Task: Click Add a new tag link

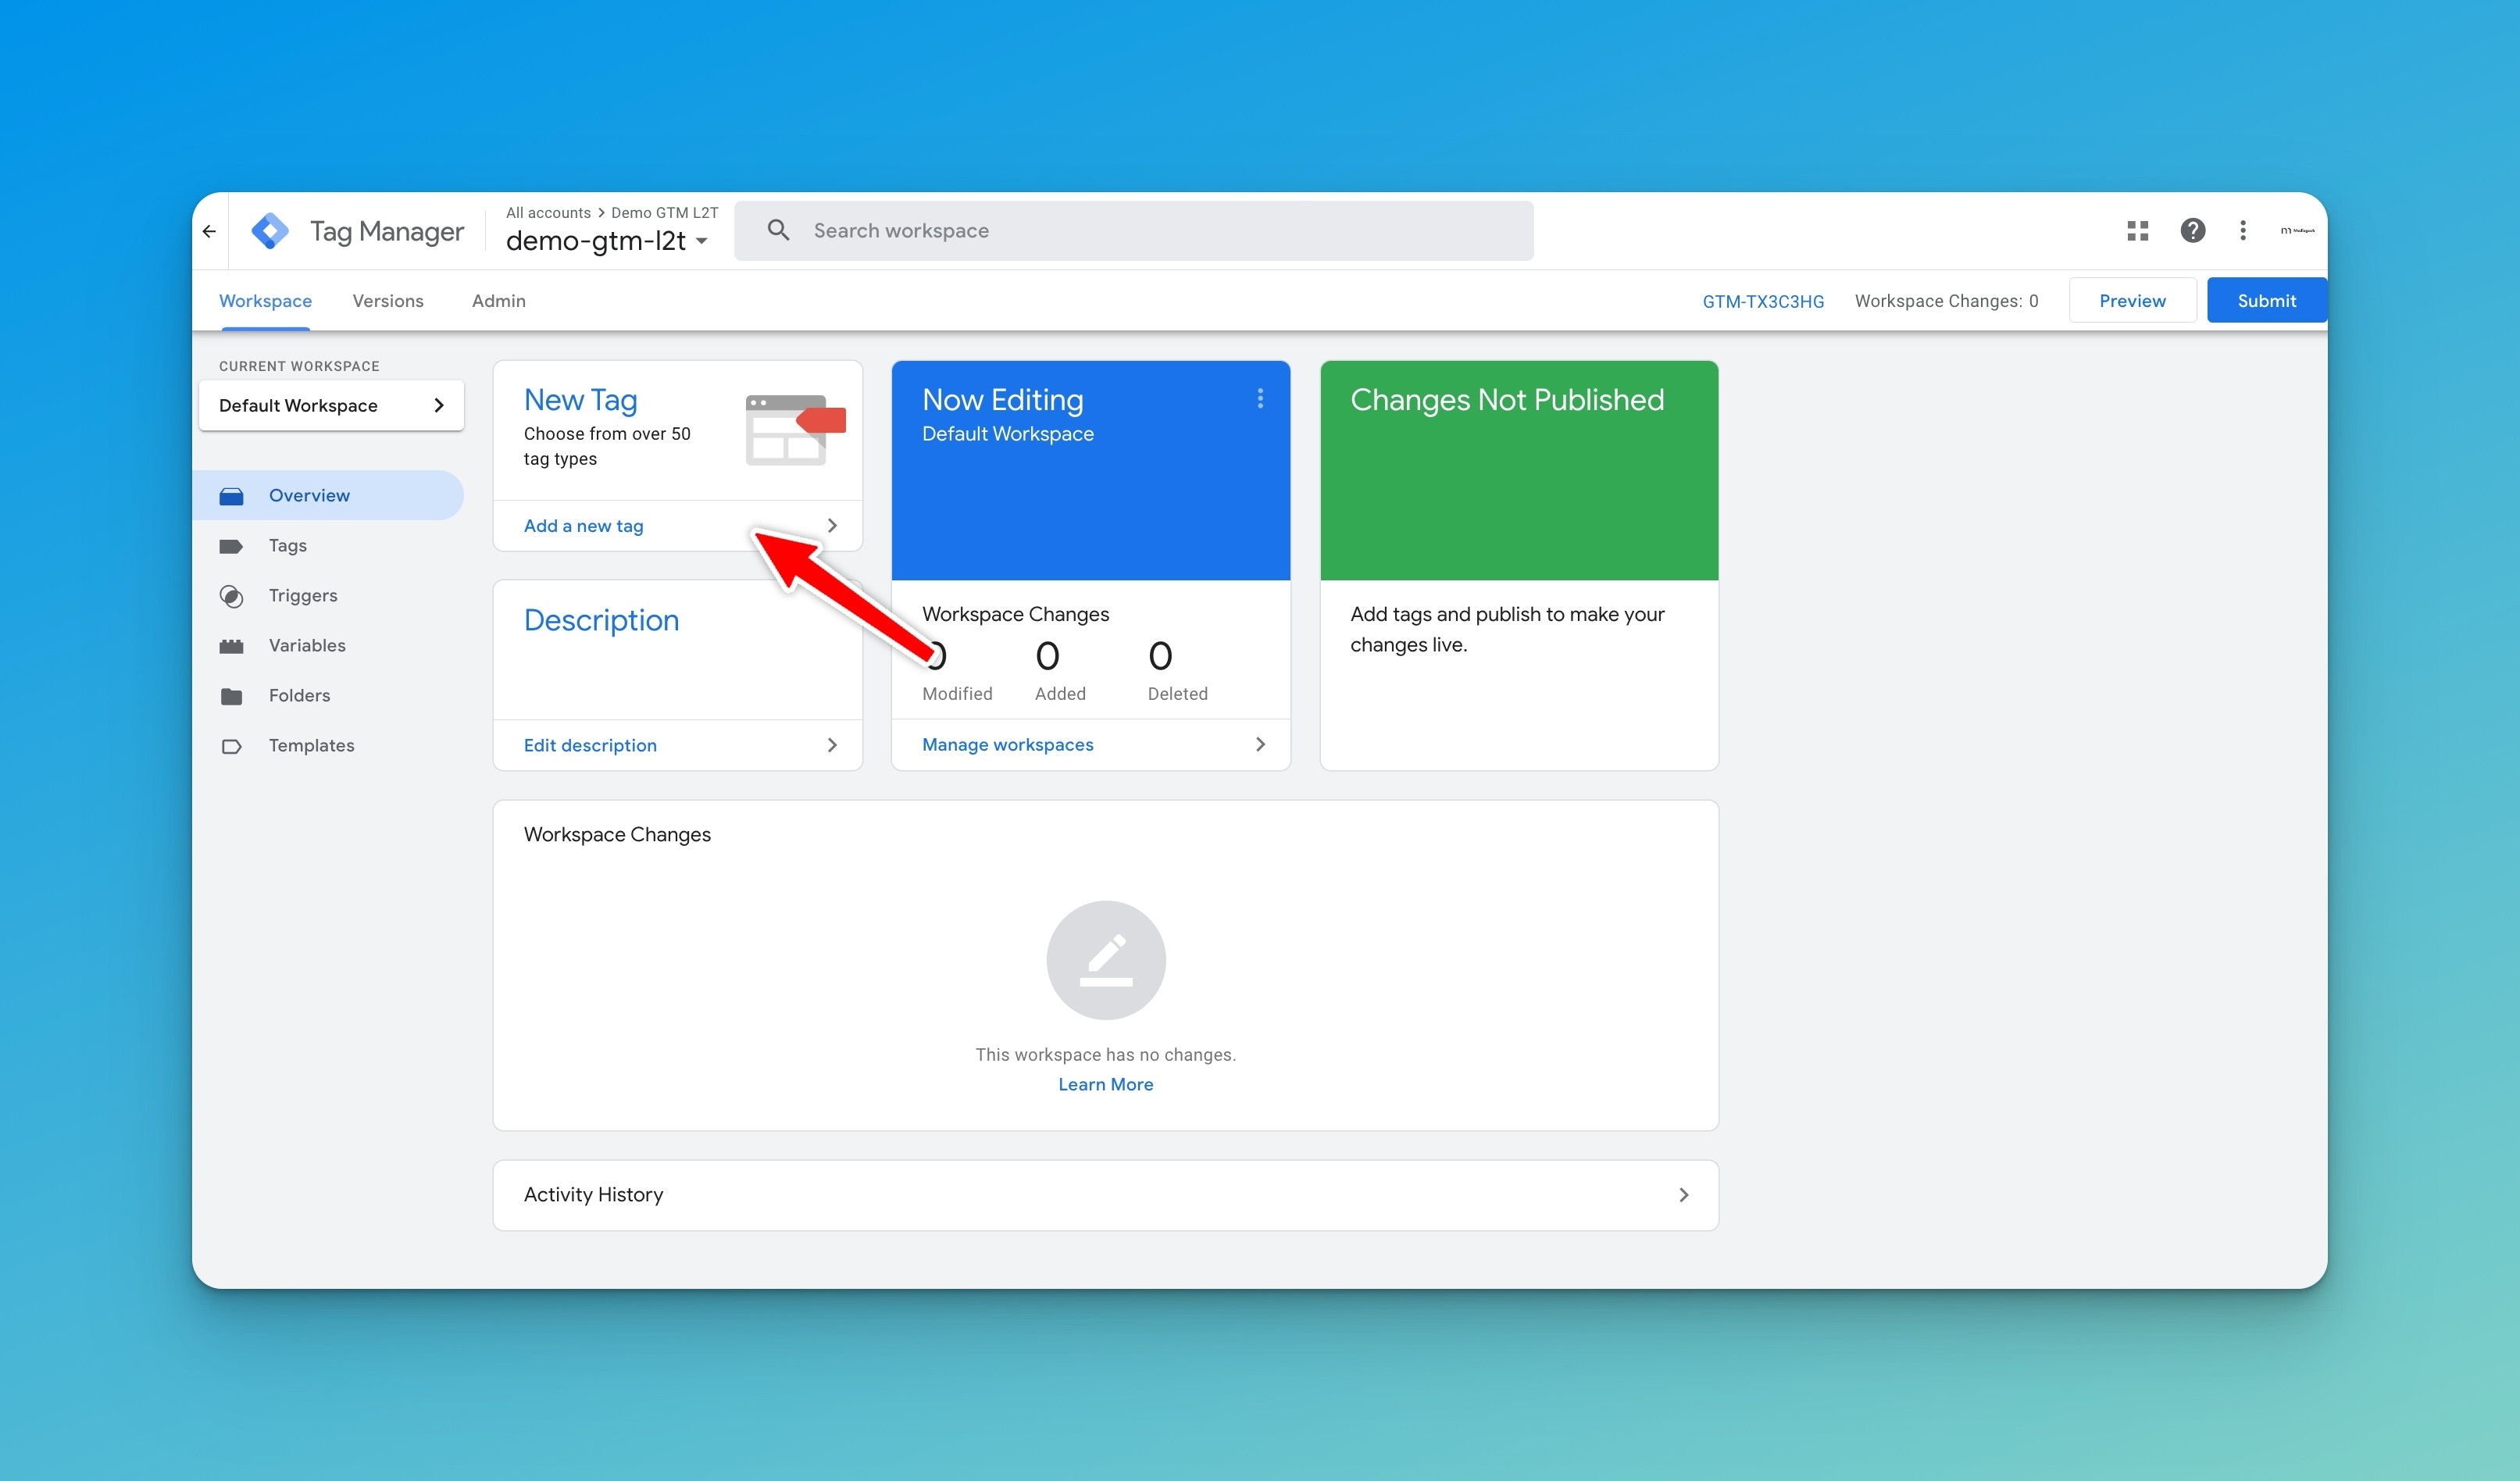Action: (583, 525)
